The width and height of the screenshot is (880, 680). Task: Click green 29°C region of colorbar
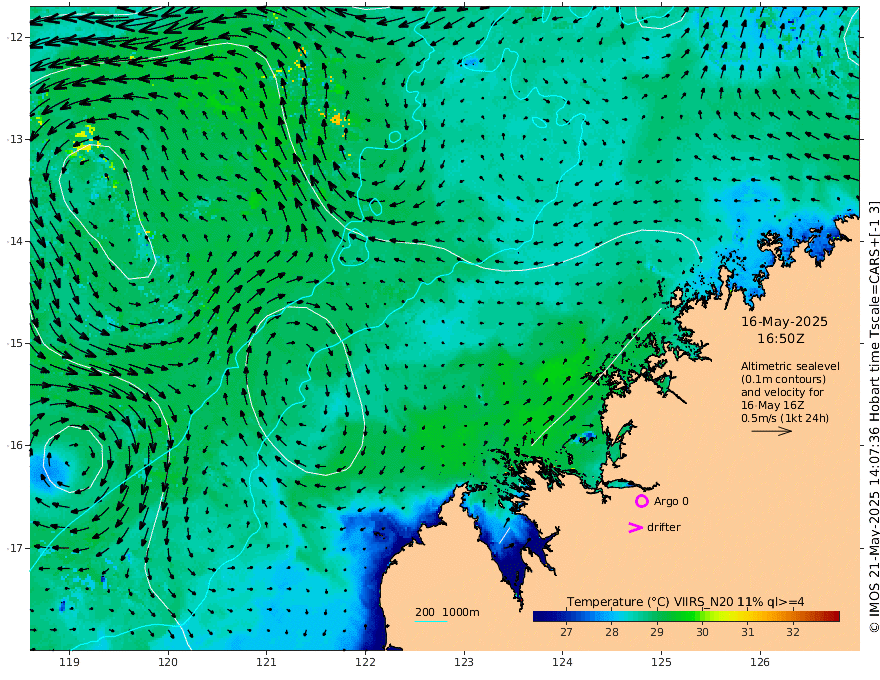(x=657, y=617)
